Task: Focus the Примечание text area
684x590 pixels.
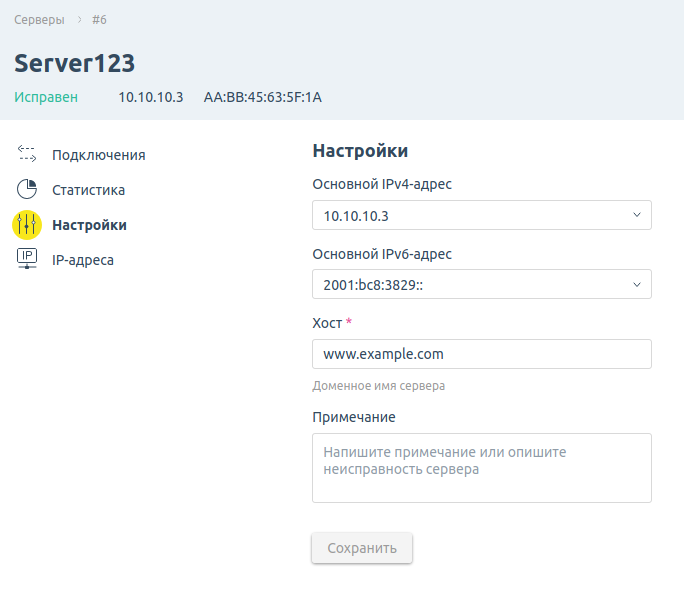Action: coord(481,467)
